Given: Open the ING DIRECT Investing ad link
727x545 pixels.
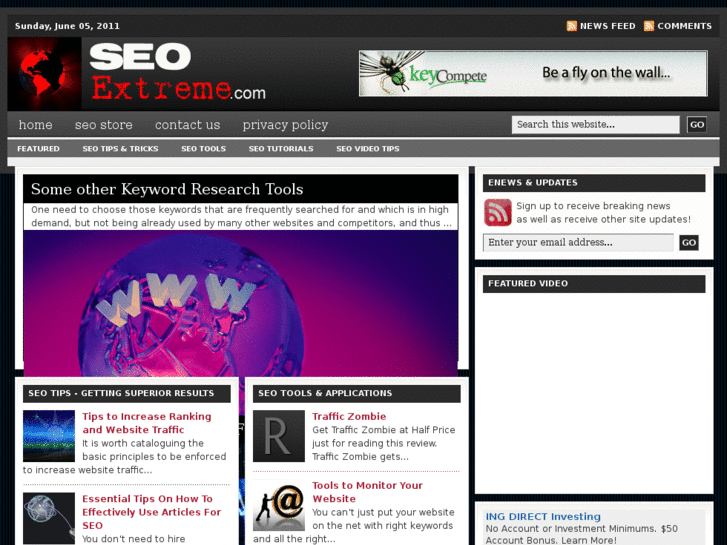Looking at the screenshot, I should (x=543, y=517).
